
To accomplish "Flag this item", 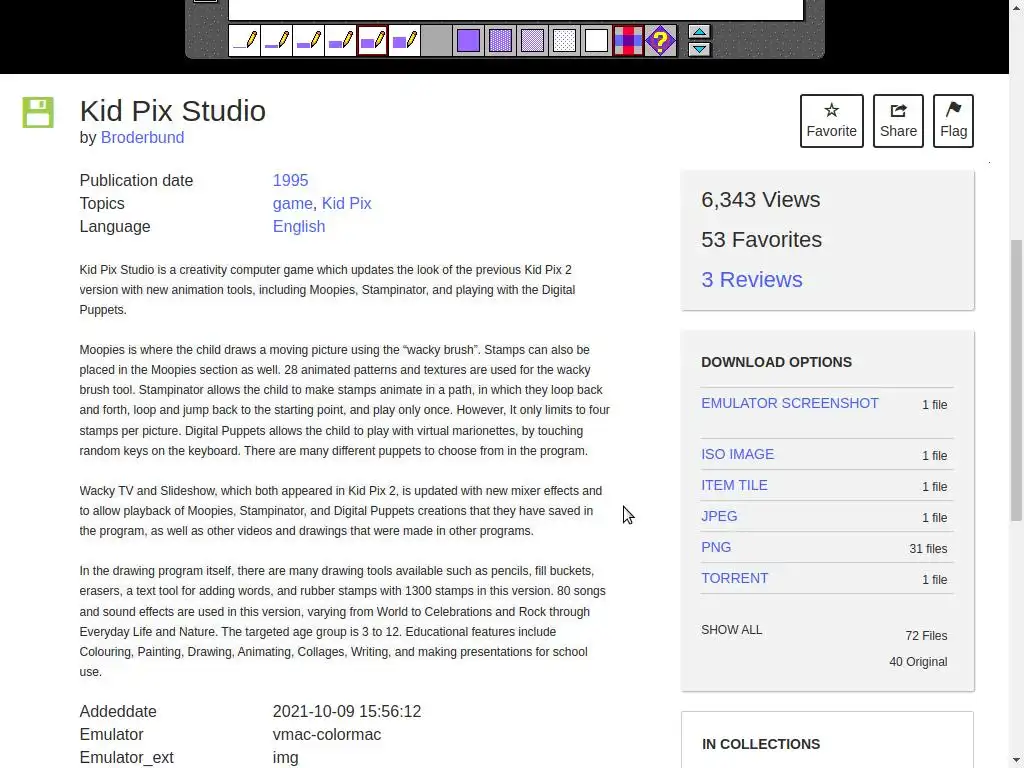I will coord(953,121).
